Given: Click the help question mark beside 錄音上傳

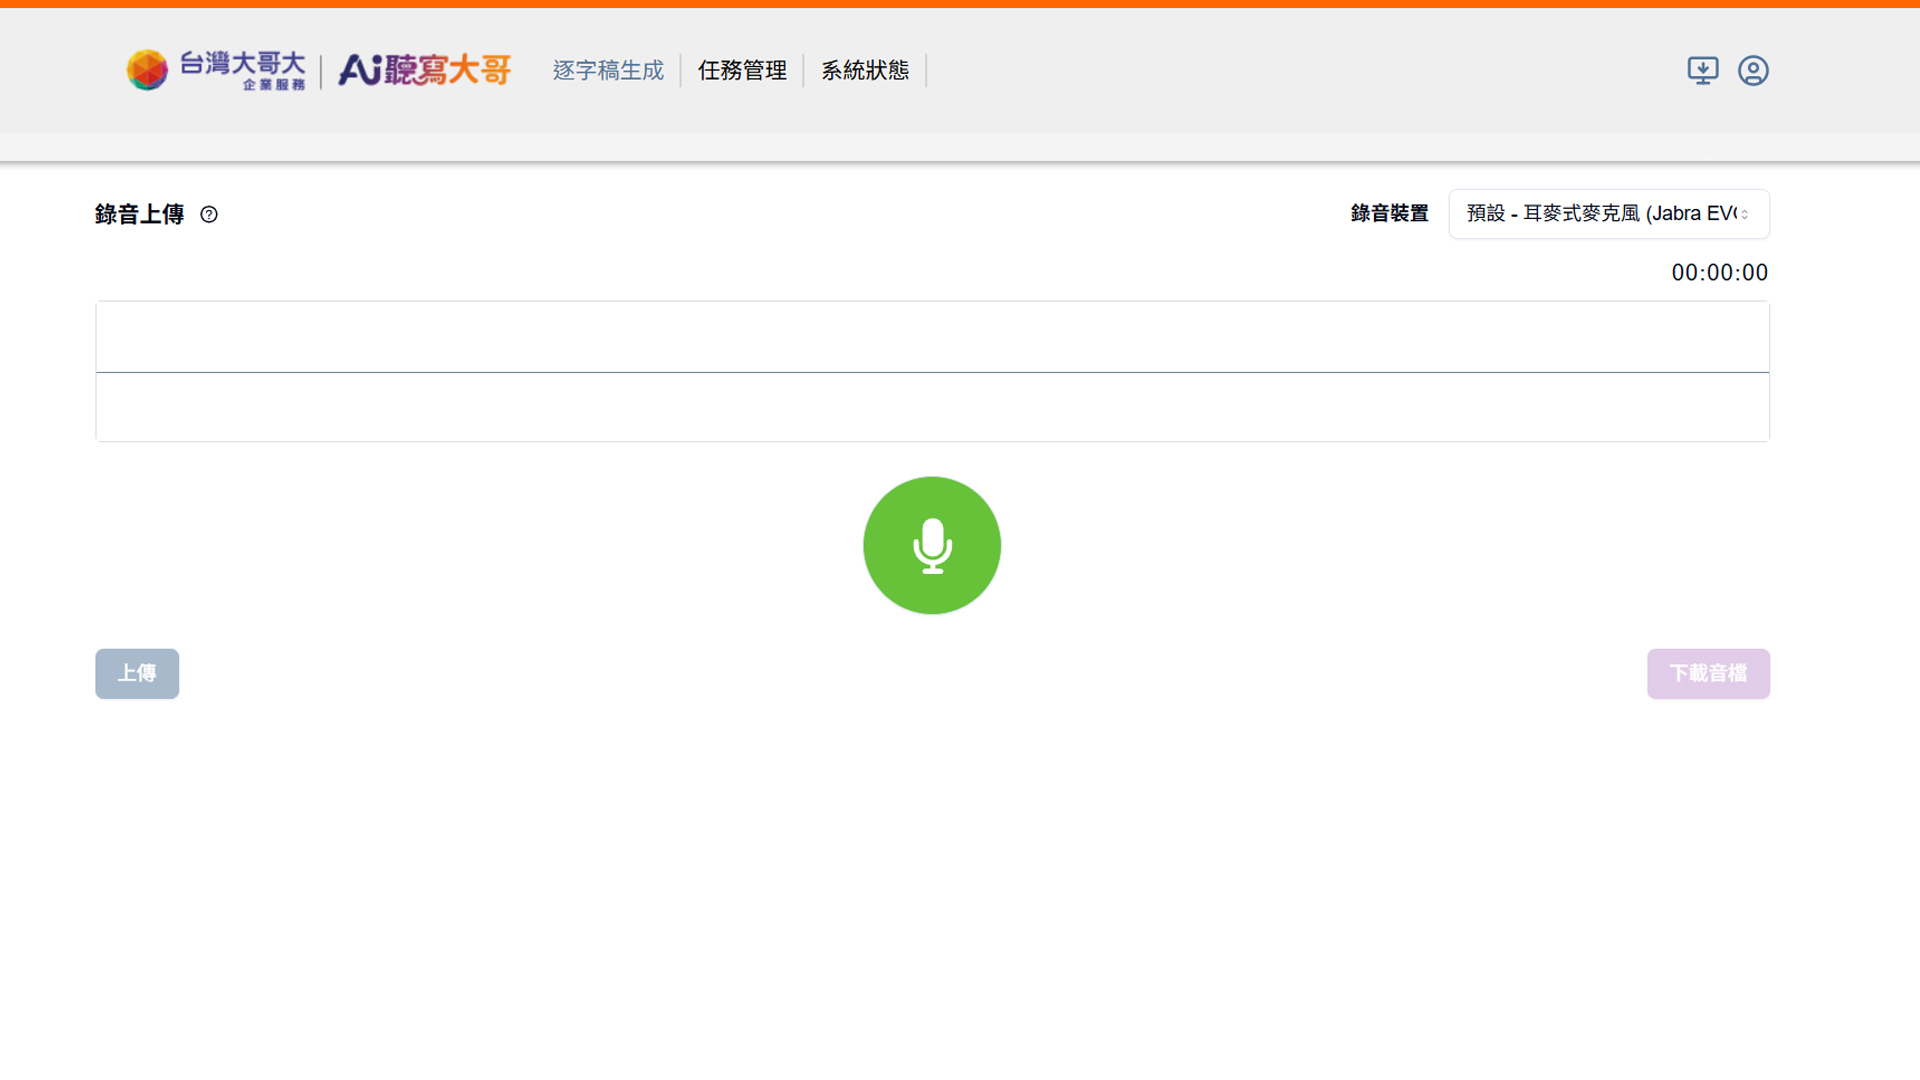Looking at the screenshot, I should pos(209,214).
